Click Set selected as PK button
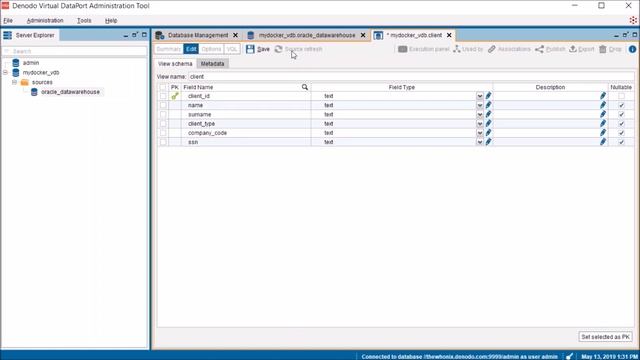This screenshot has height=360, width=640. click(605, 337)
